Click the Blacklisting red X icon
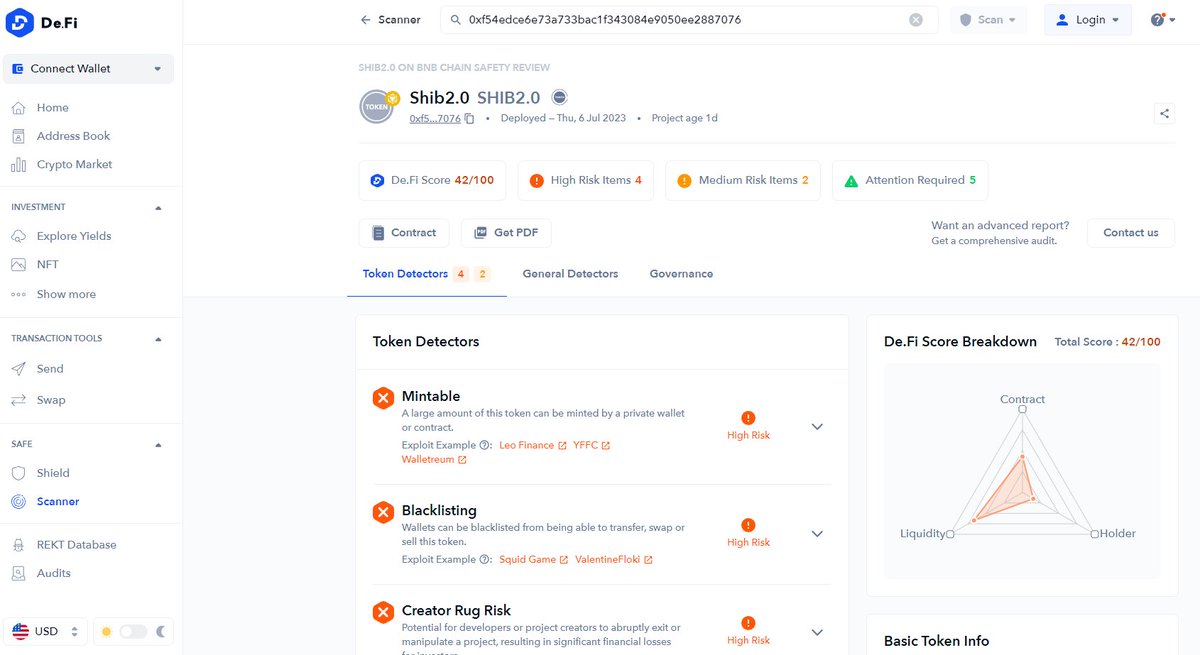The image size is (1200, 655). (383, 512)
